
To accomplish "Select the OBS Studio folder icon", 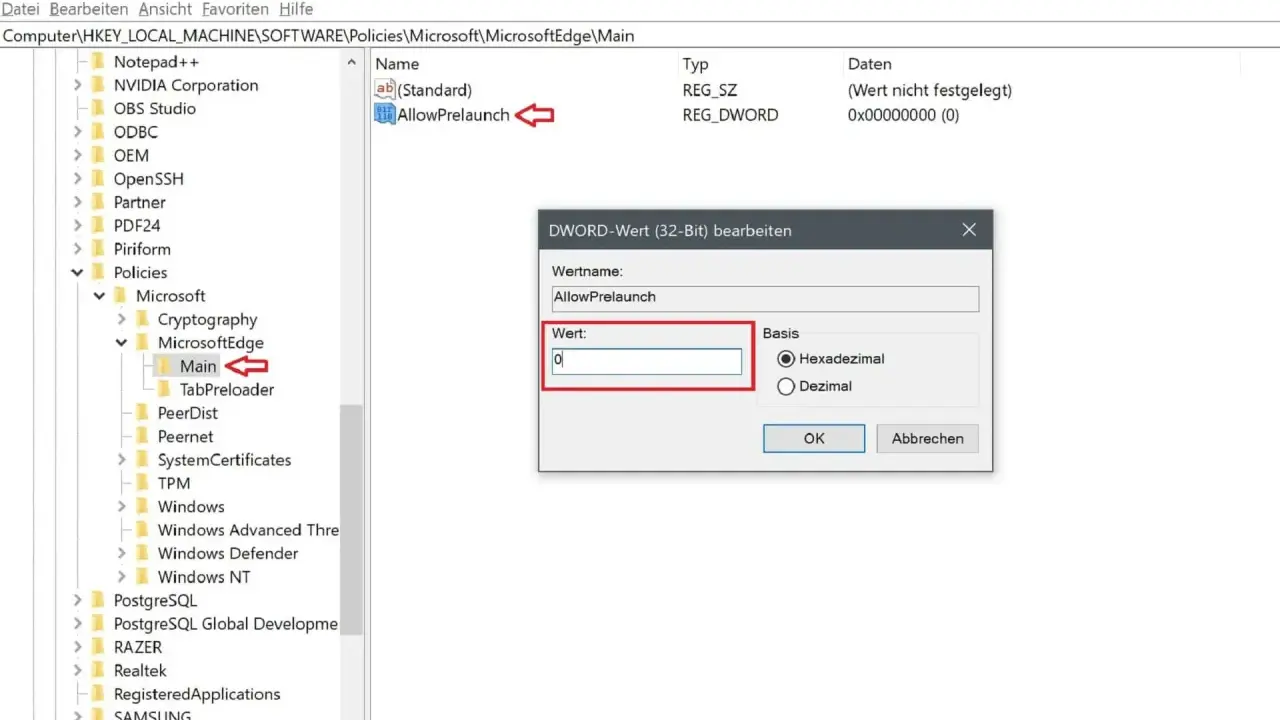I will coord(98,109).
